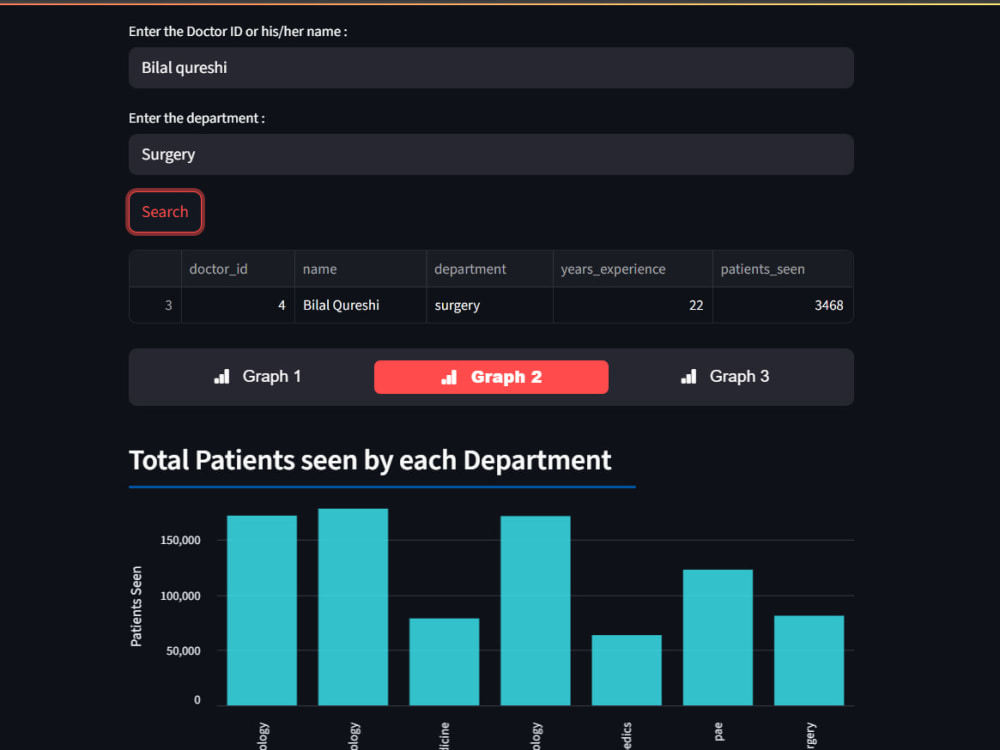The width and height of the screenshot is (1000, 750).
Task: Sort by the doctor_id column header
Action: [238, 269]
